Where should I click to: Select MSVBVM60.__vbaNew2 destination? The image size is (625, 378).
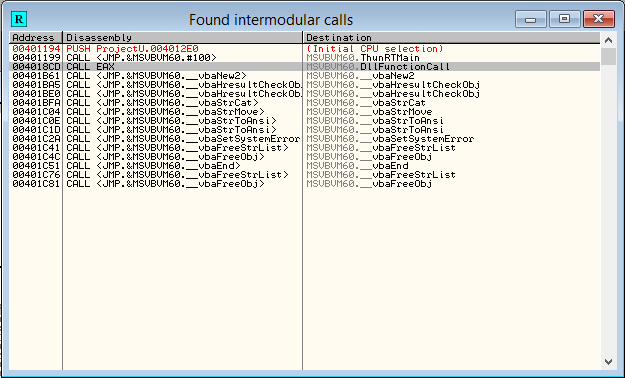point(360,76)
